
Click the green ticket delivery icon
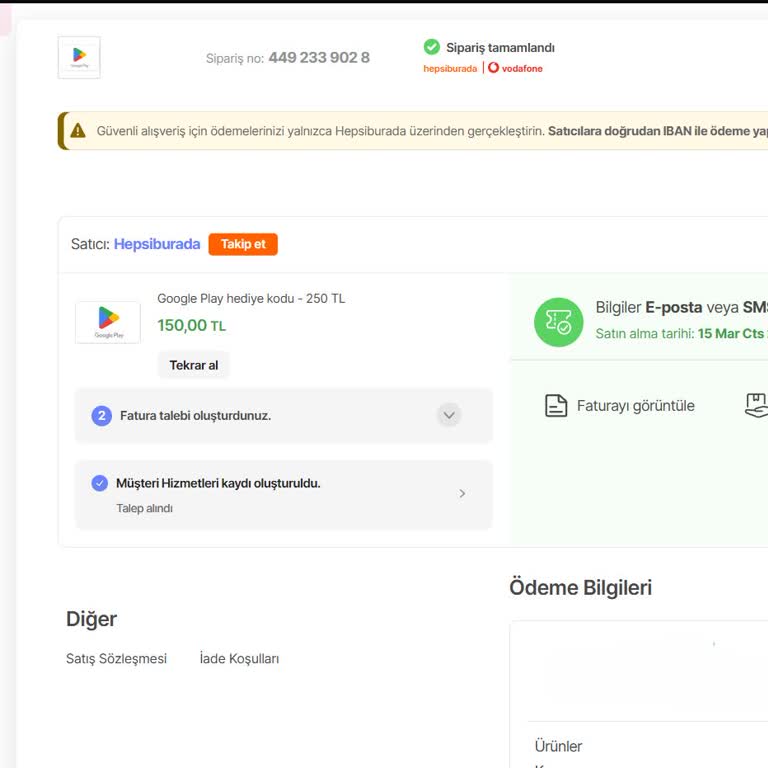[x=558, y=322]
